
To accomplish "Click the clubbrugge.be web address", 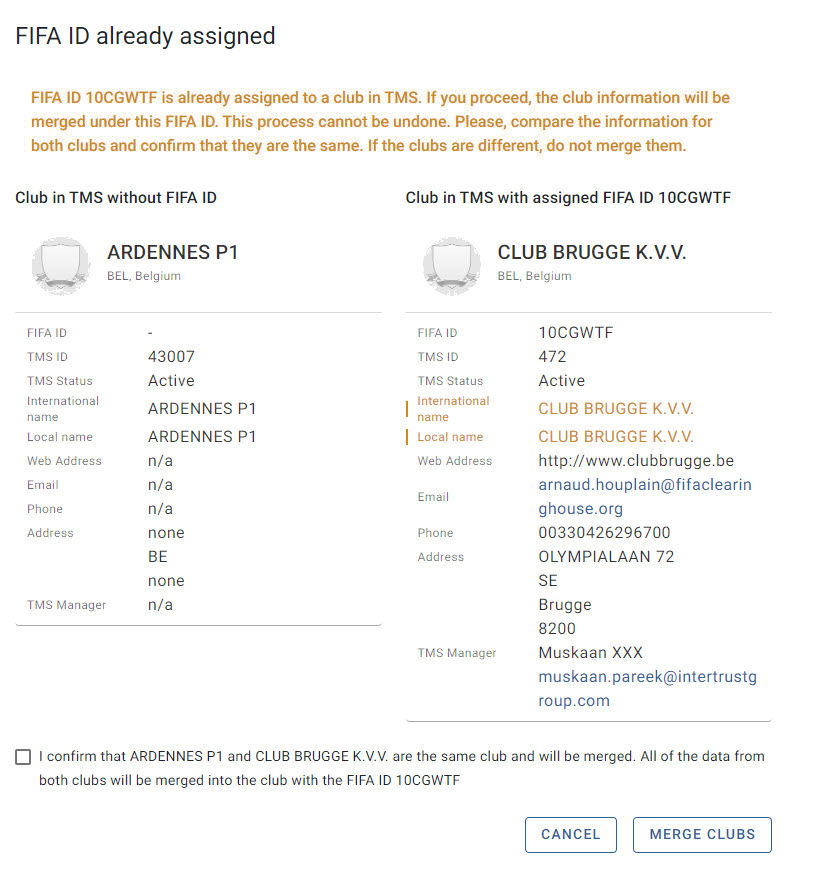I will (636, 461).
